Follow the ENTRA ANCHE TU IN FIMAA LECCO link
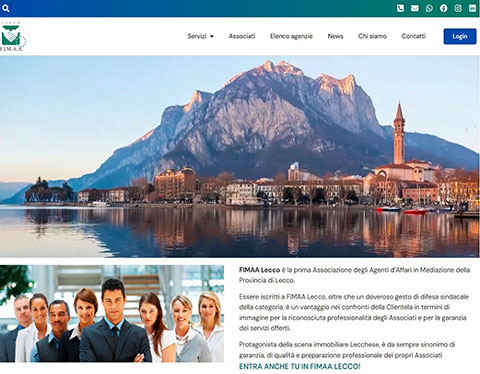 coord(300,366)
